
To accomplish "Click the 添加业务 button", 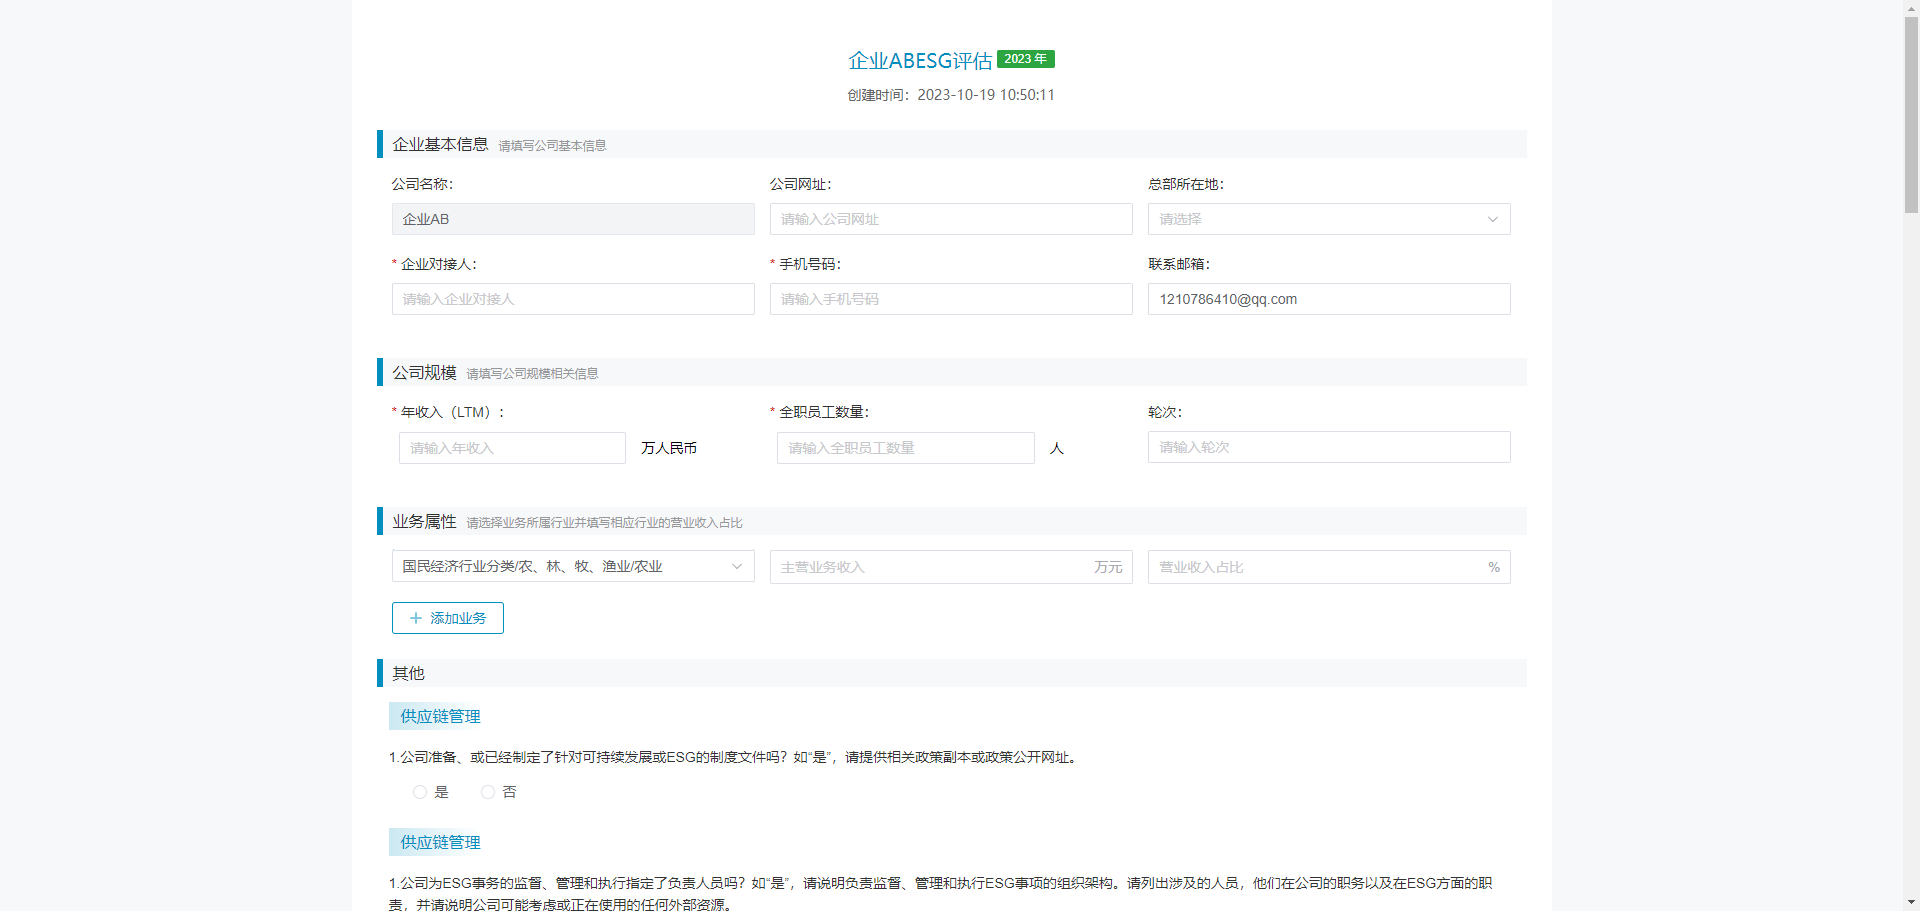I will pyautogui.click(x=448, y=618).
